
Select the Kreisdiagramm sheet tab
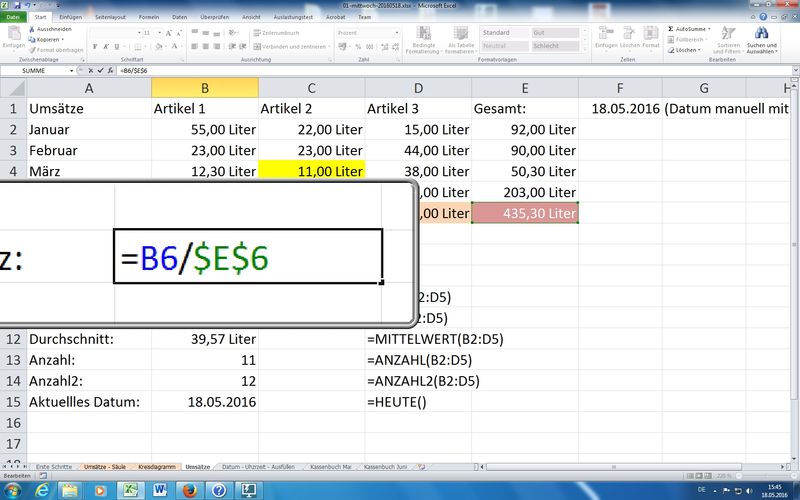158,466
